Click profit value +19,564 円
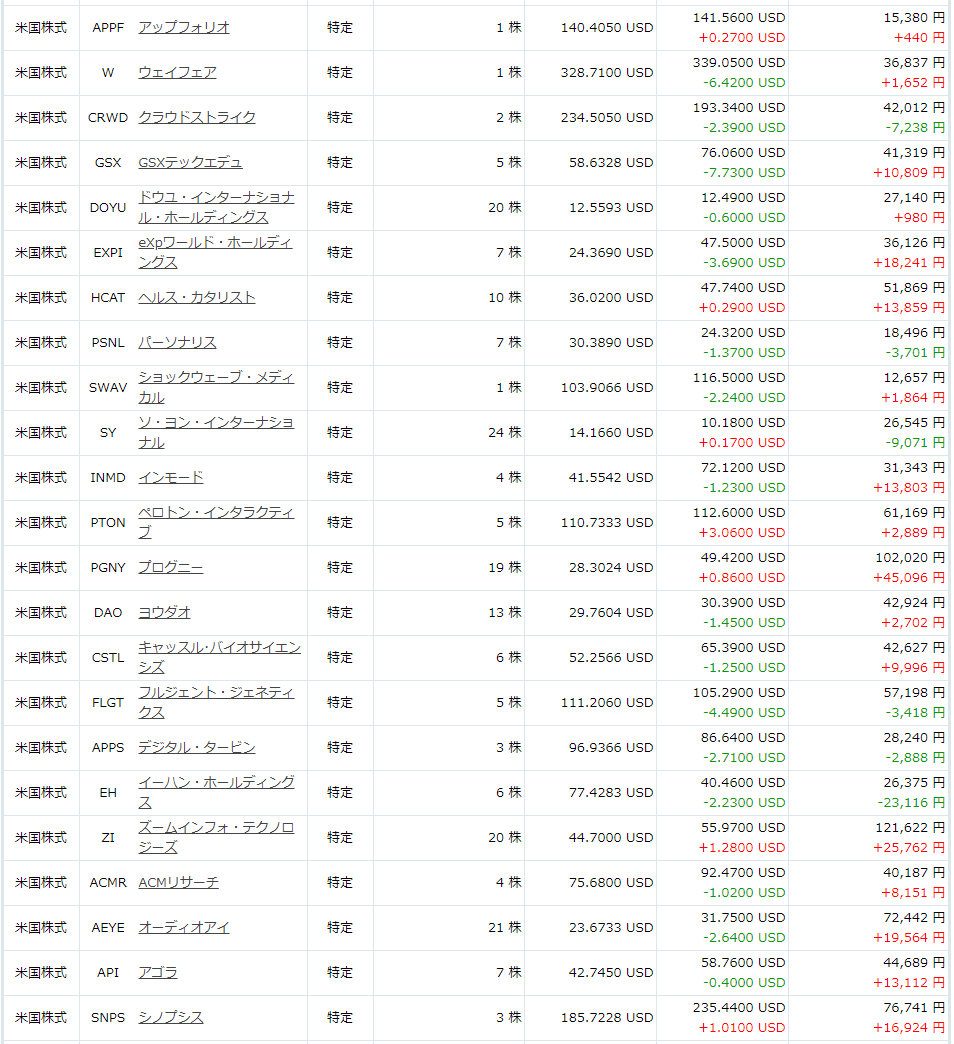This screenshot has width=954, height=1044. 909,938
